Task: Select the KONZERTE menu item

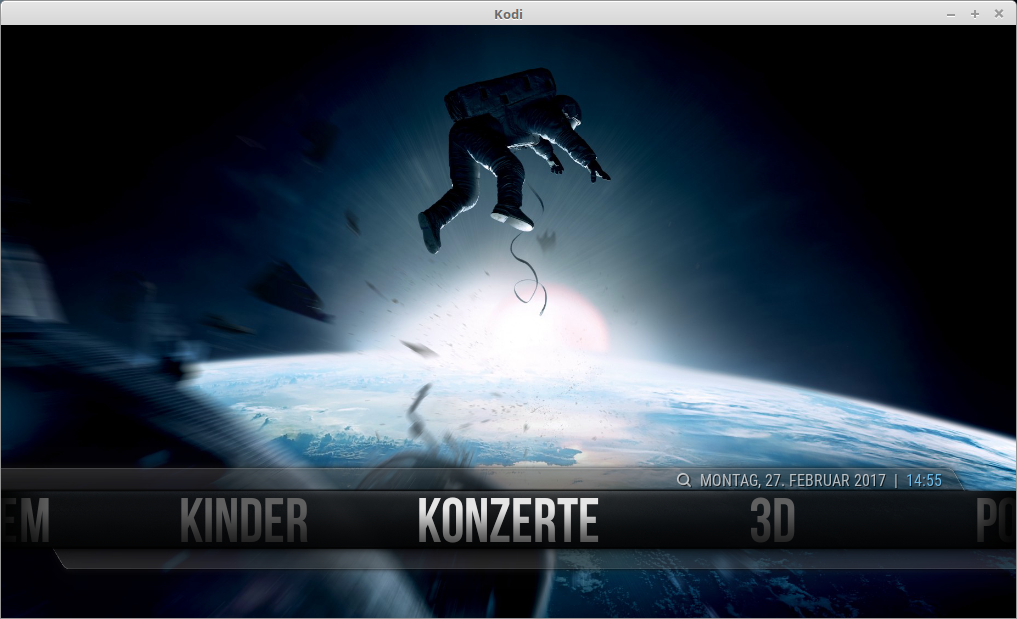Action: pyautogui.click(x=508, y=520)
